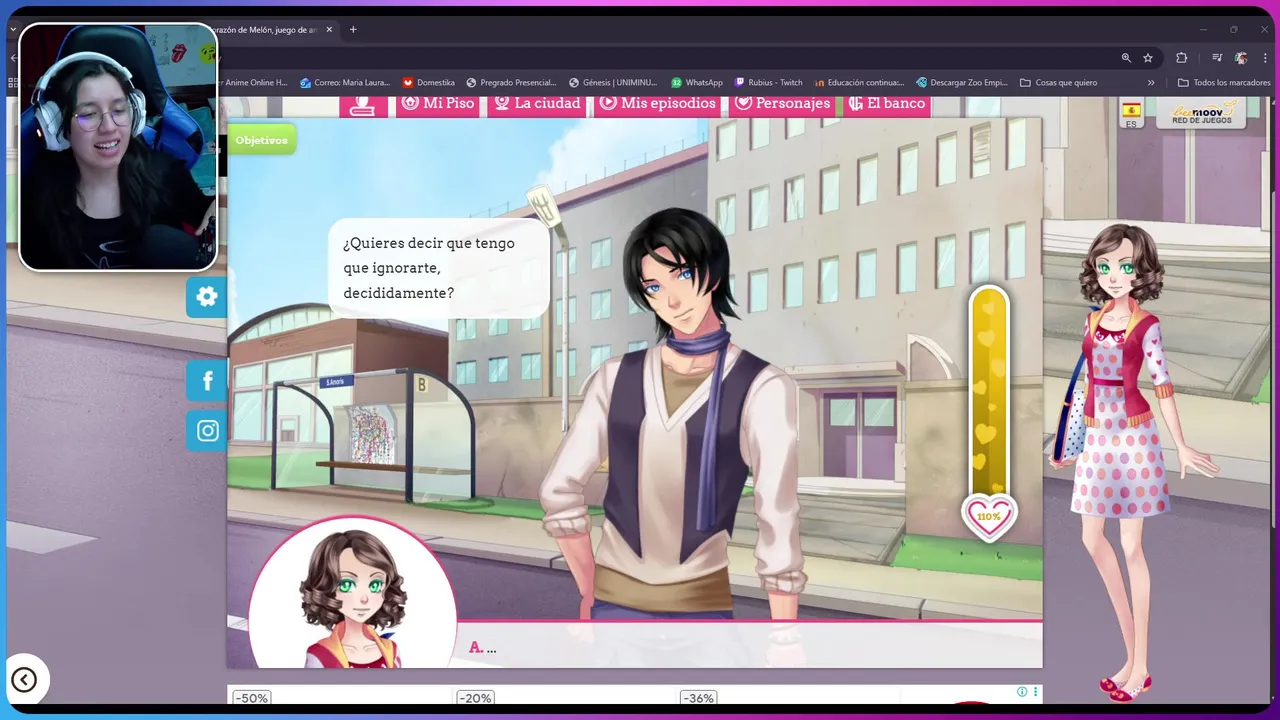Click the Objetivos green button
The image size is (1280, 720).
coord(262,140)
